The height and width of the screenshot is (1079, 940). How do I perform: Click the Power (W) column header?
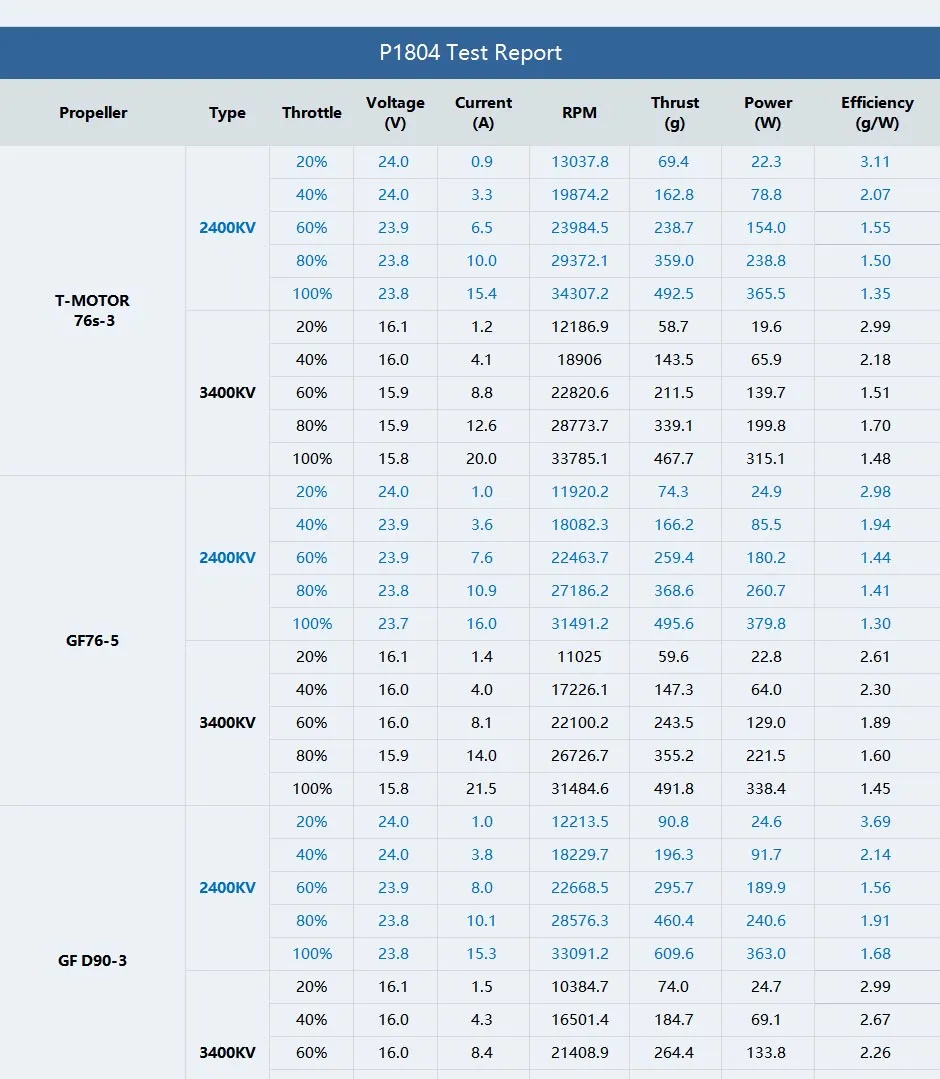768,113
